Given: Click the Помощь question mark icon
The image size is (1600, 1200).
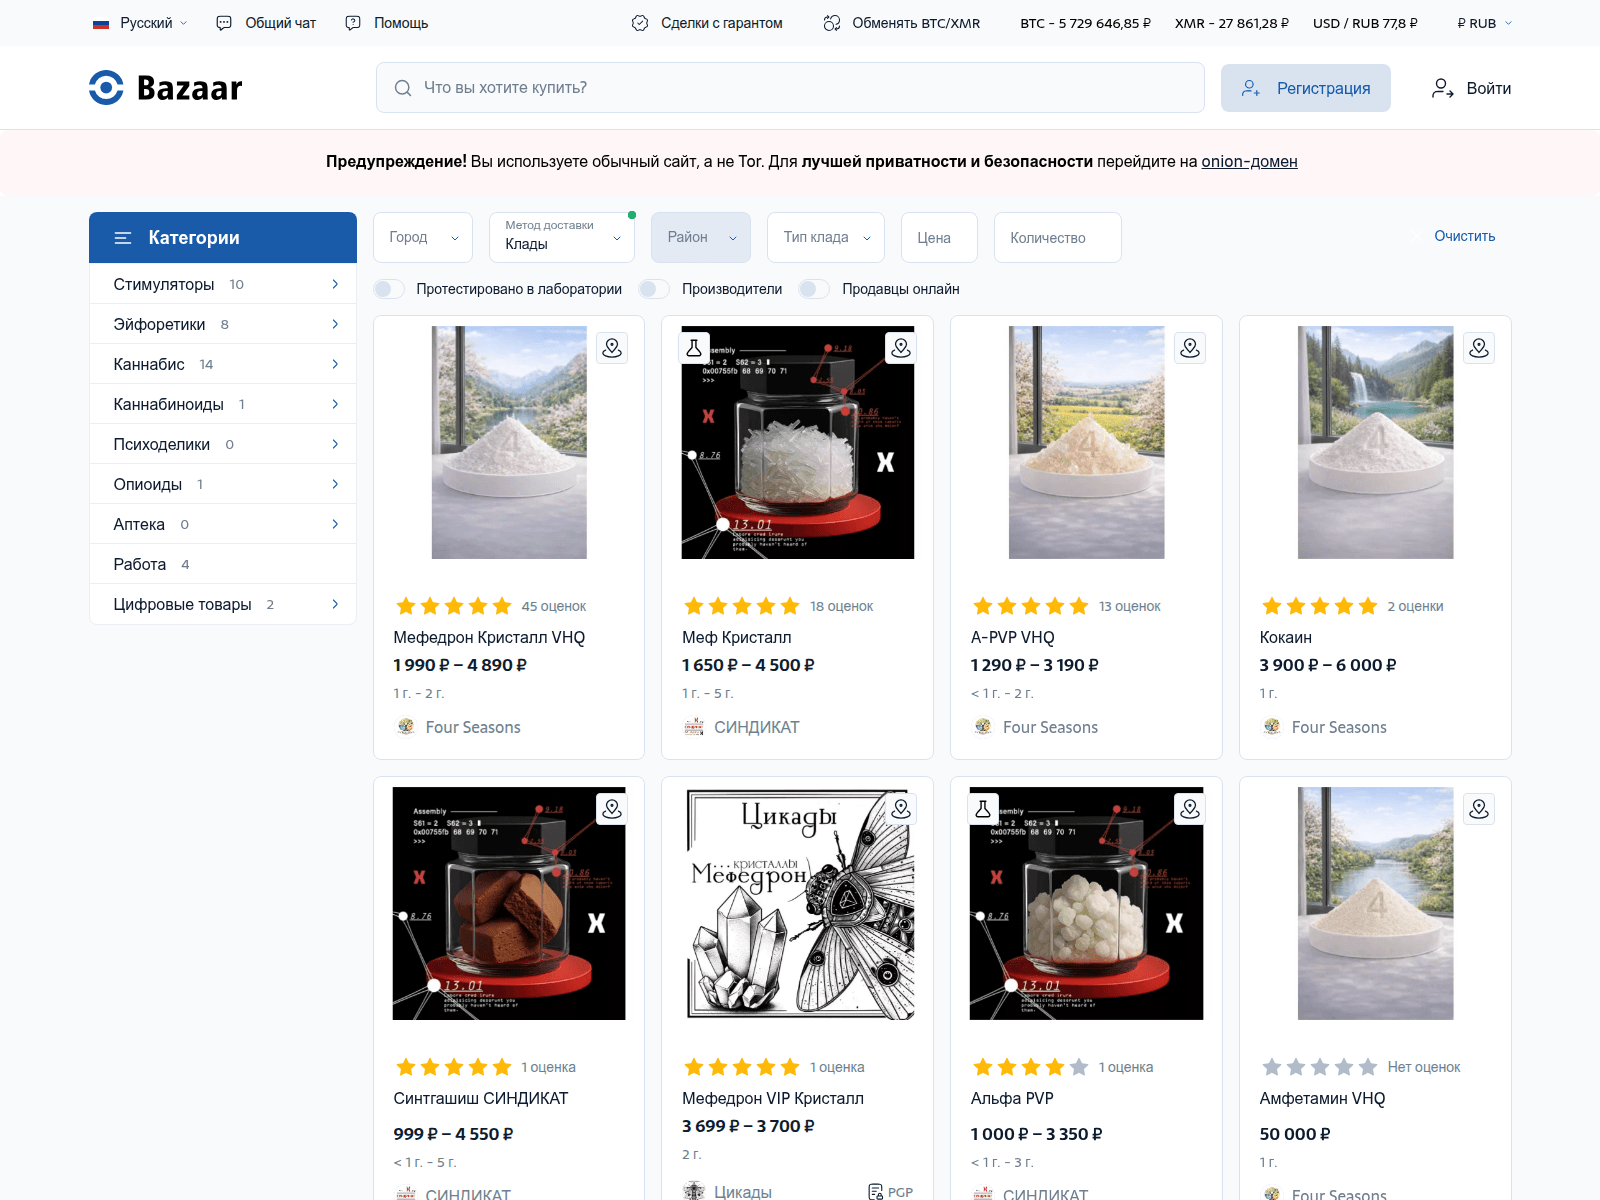Looking at the screenshot, I should coord(352,22).
